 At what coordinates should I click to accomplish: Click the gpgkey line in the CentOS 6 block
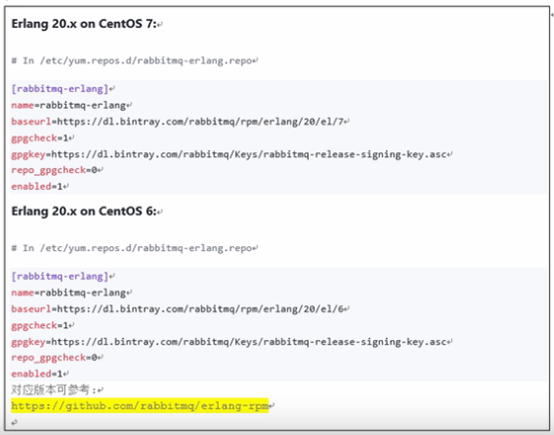(x=229, y=342)
